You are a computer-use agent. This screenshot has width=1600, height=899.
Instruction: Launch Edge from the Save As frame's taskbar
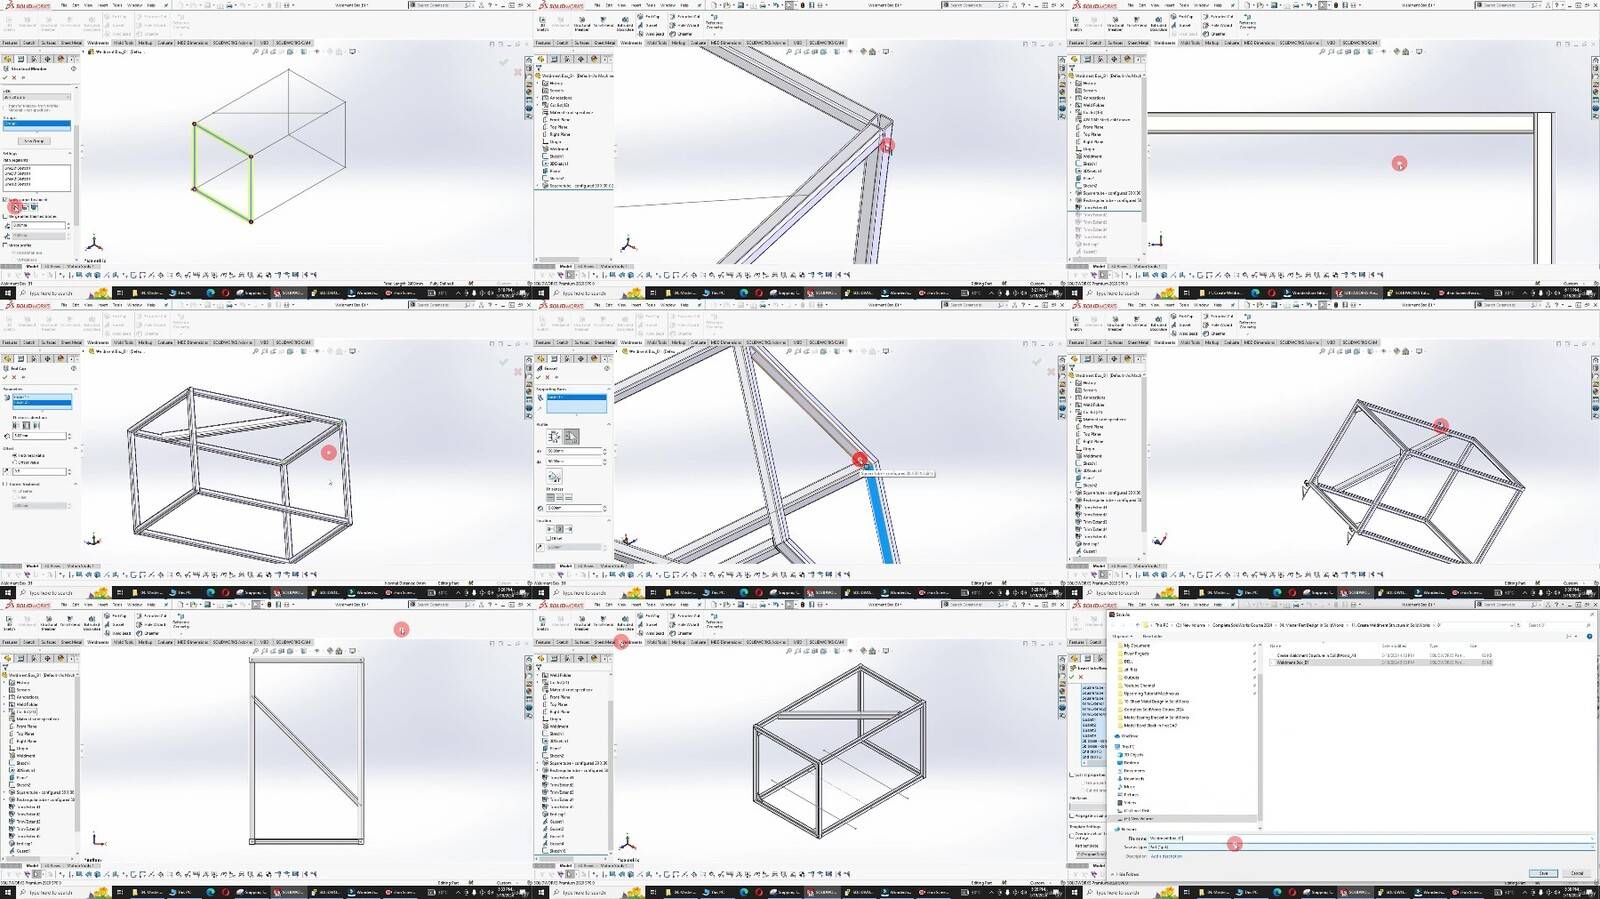point(1277,892)
